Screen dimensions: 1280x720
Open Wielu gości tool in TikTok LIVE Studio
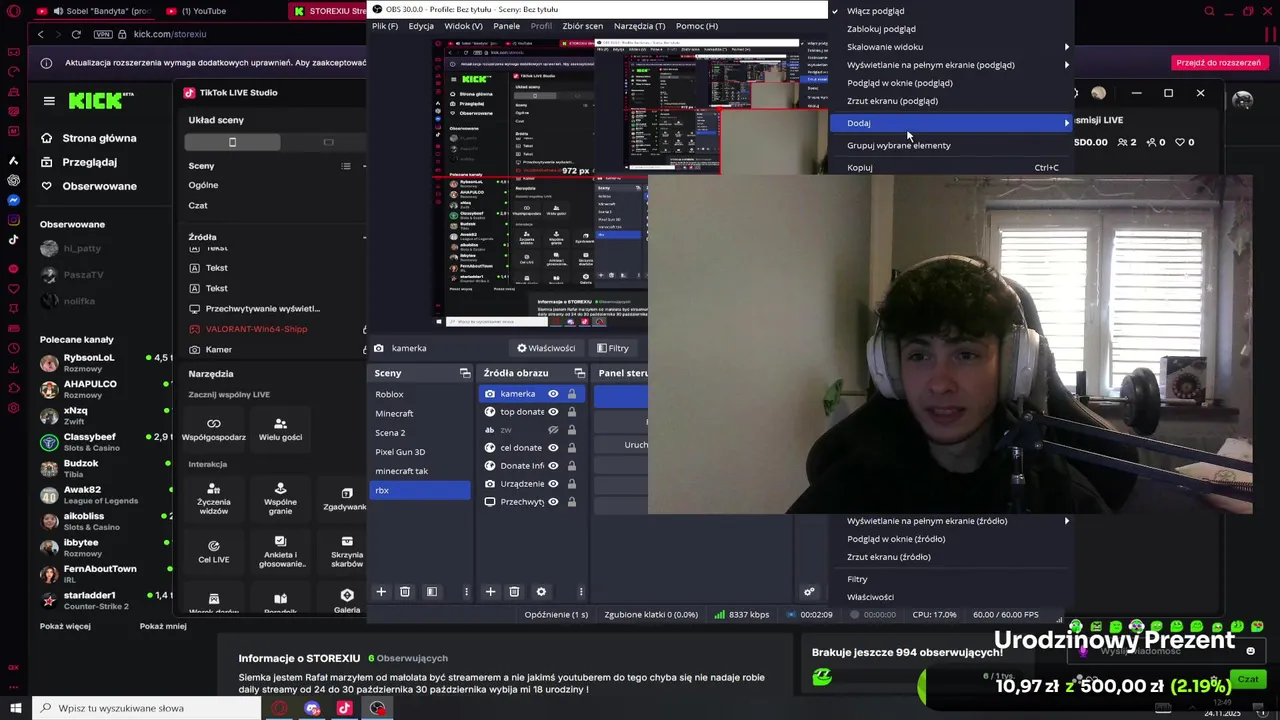click(x=280, y=430)
